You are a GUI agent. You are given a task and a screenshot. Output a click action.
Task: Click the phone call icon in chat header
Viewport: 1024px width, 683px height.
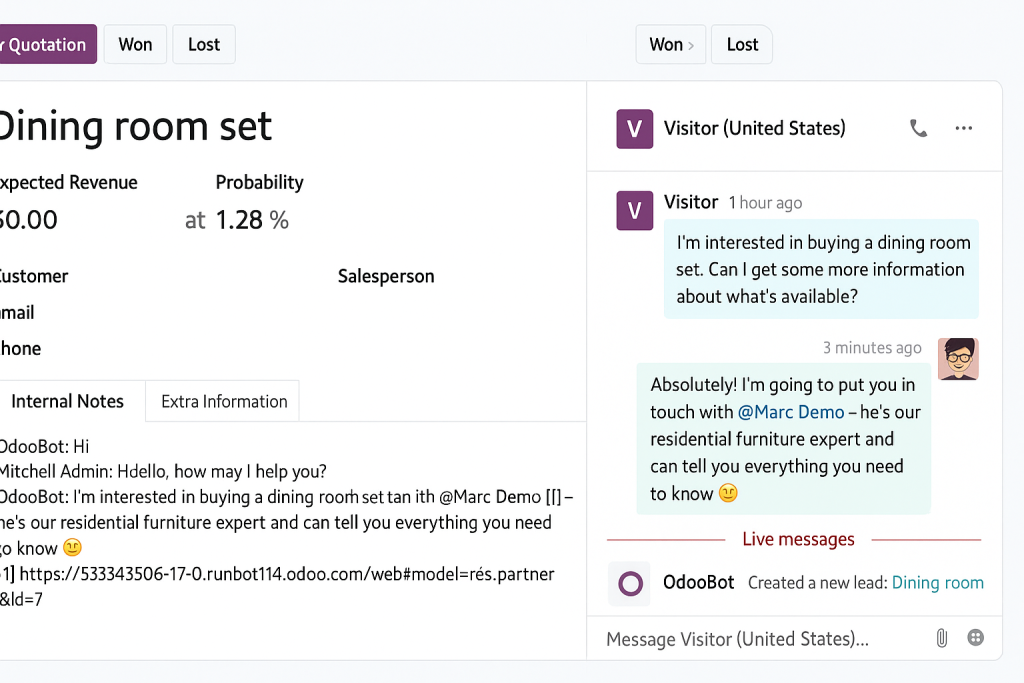pos(918,128)
